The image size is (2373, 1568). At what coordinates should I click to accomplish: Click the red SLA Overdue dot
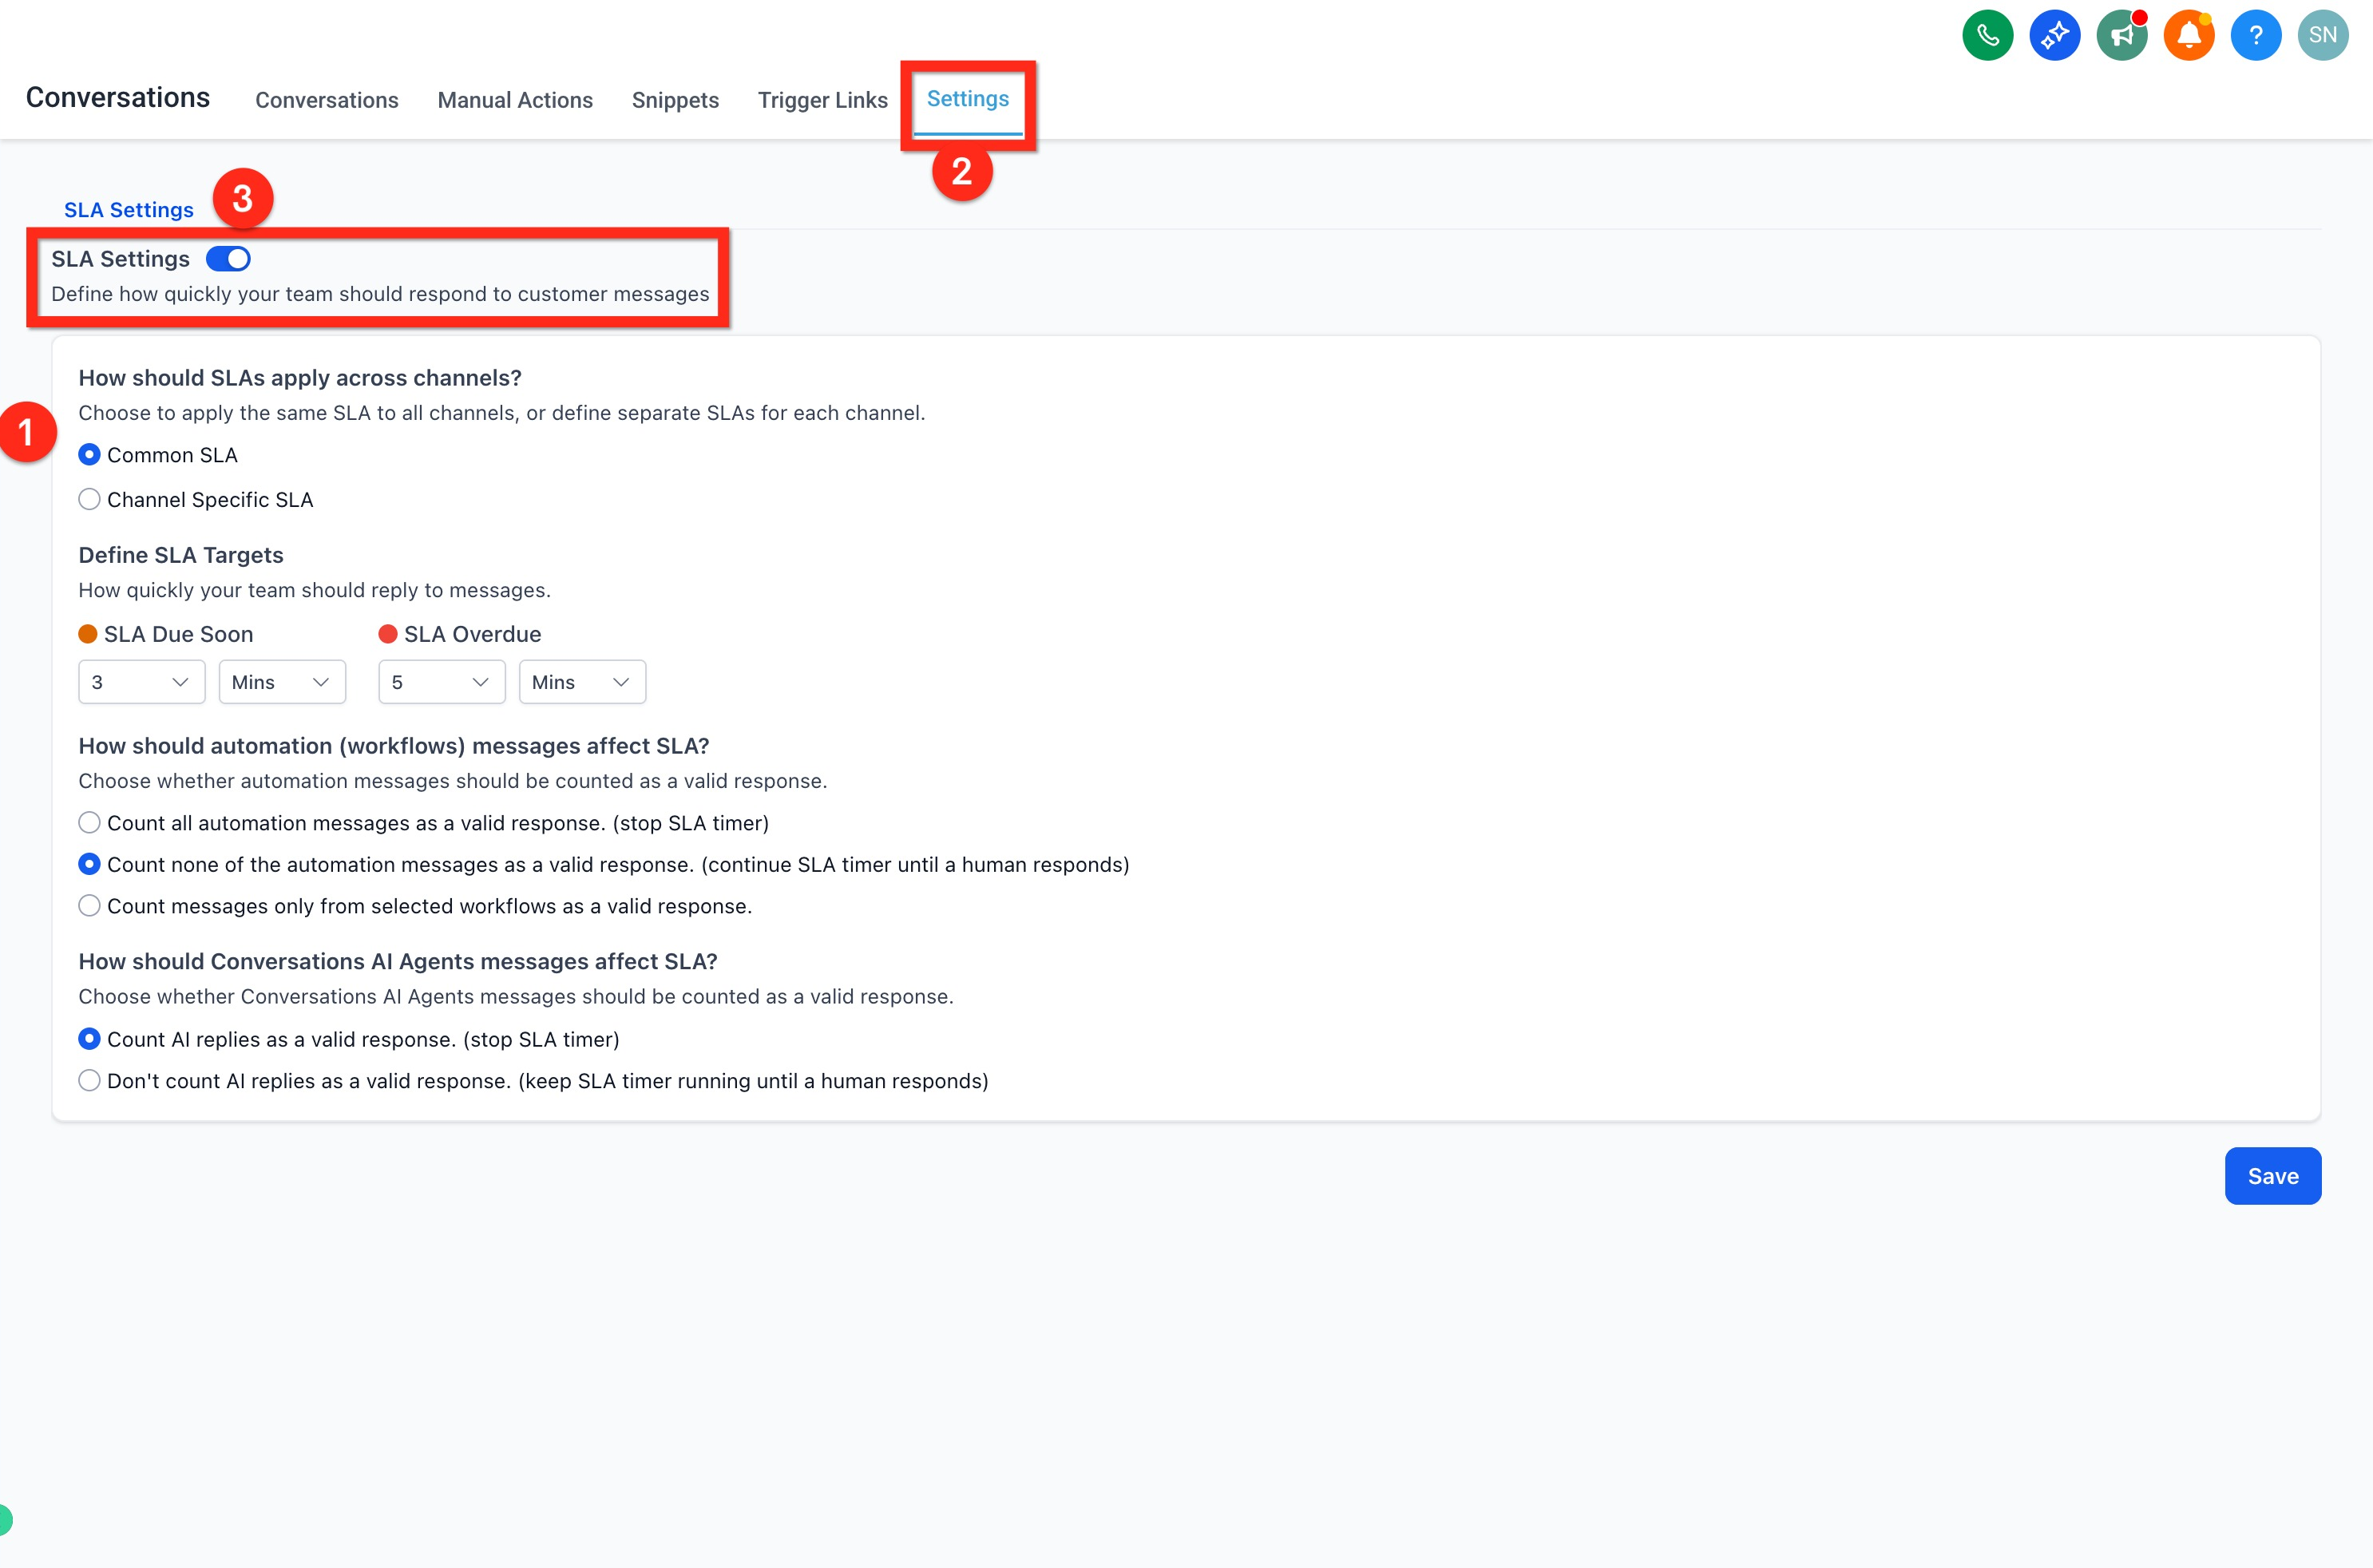coord(388,634)
